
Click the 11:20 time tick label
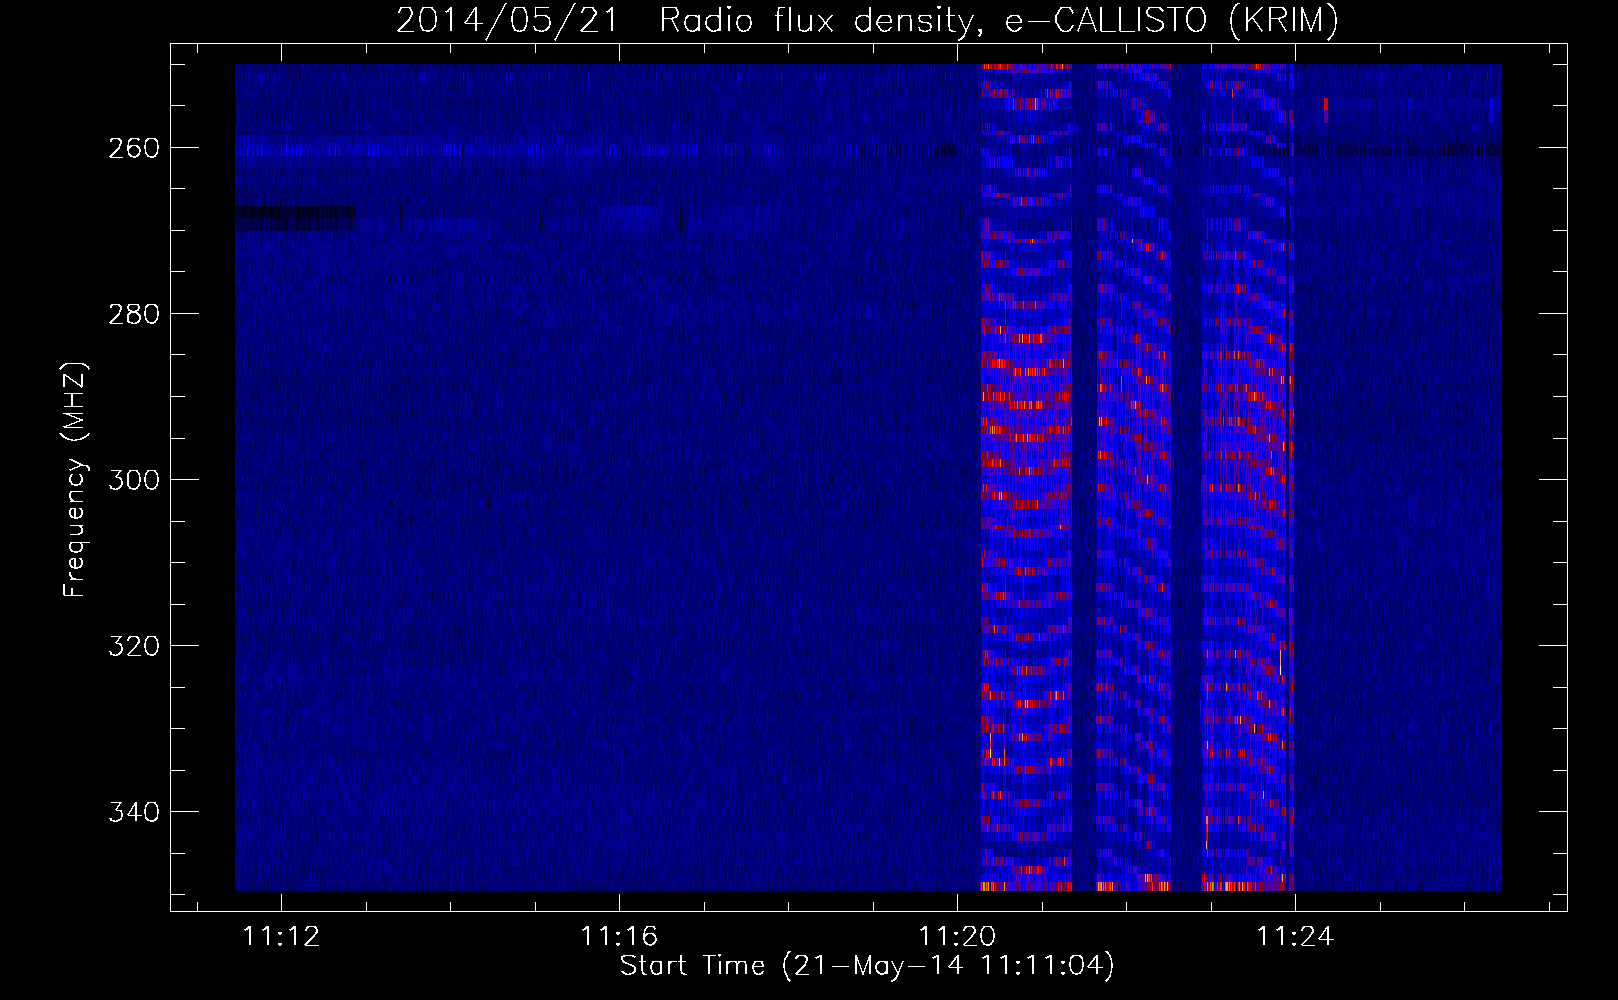pos(957,937)
